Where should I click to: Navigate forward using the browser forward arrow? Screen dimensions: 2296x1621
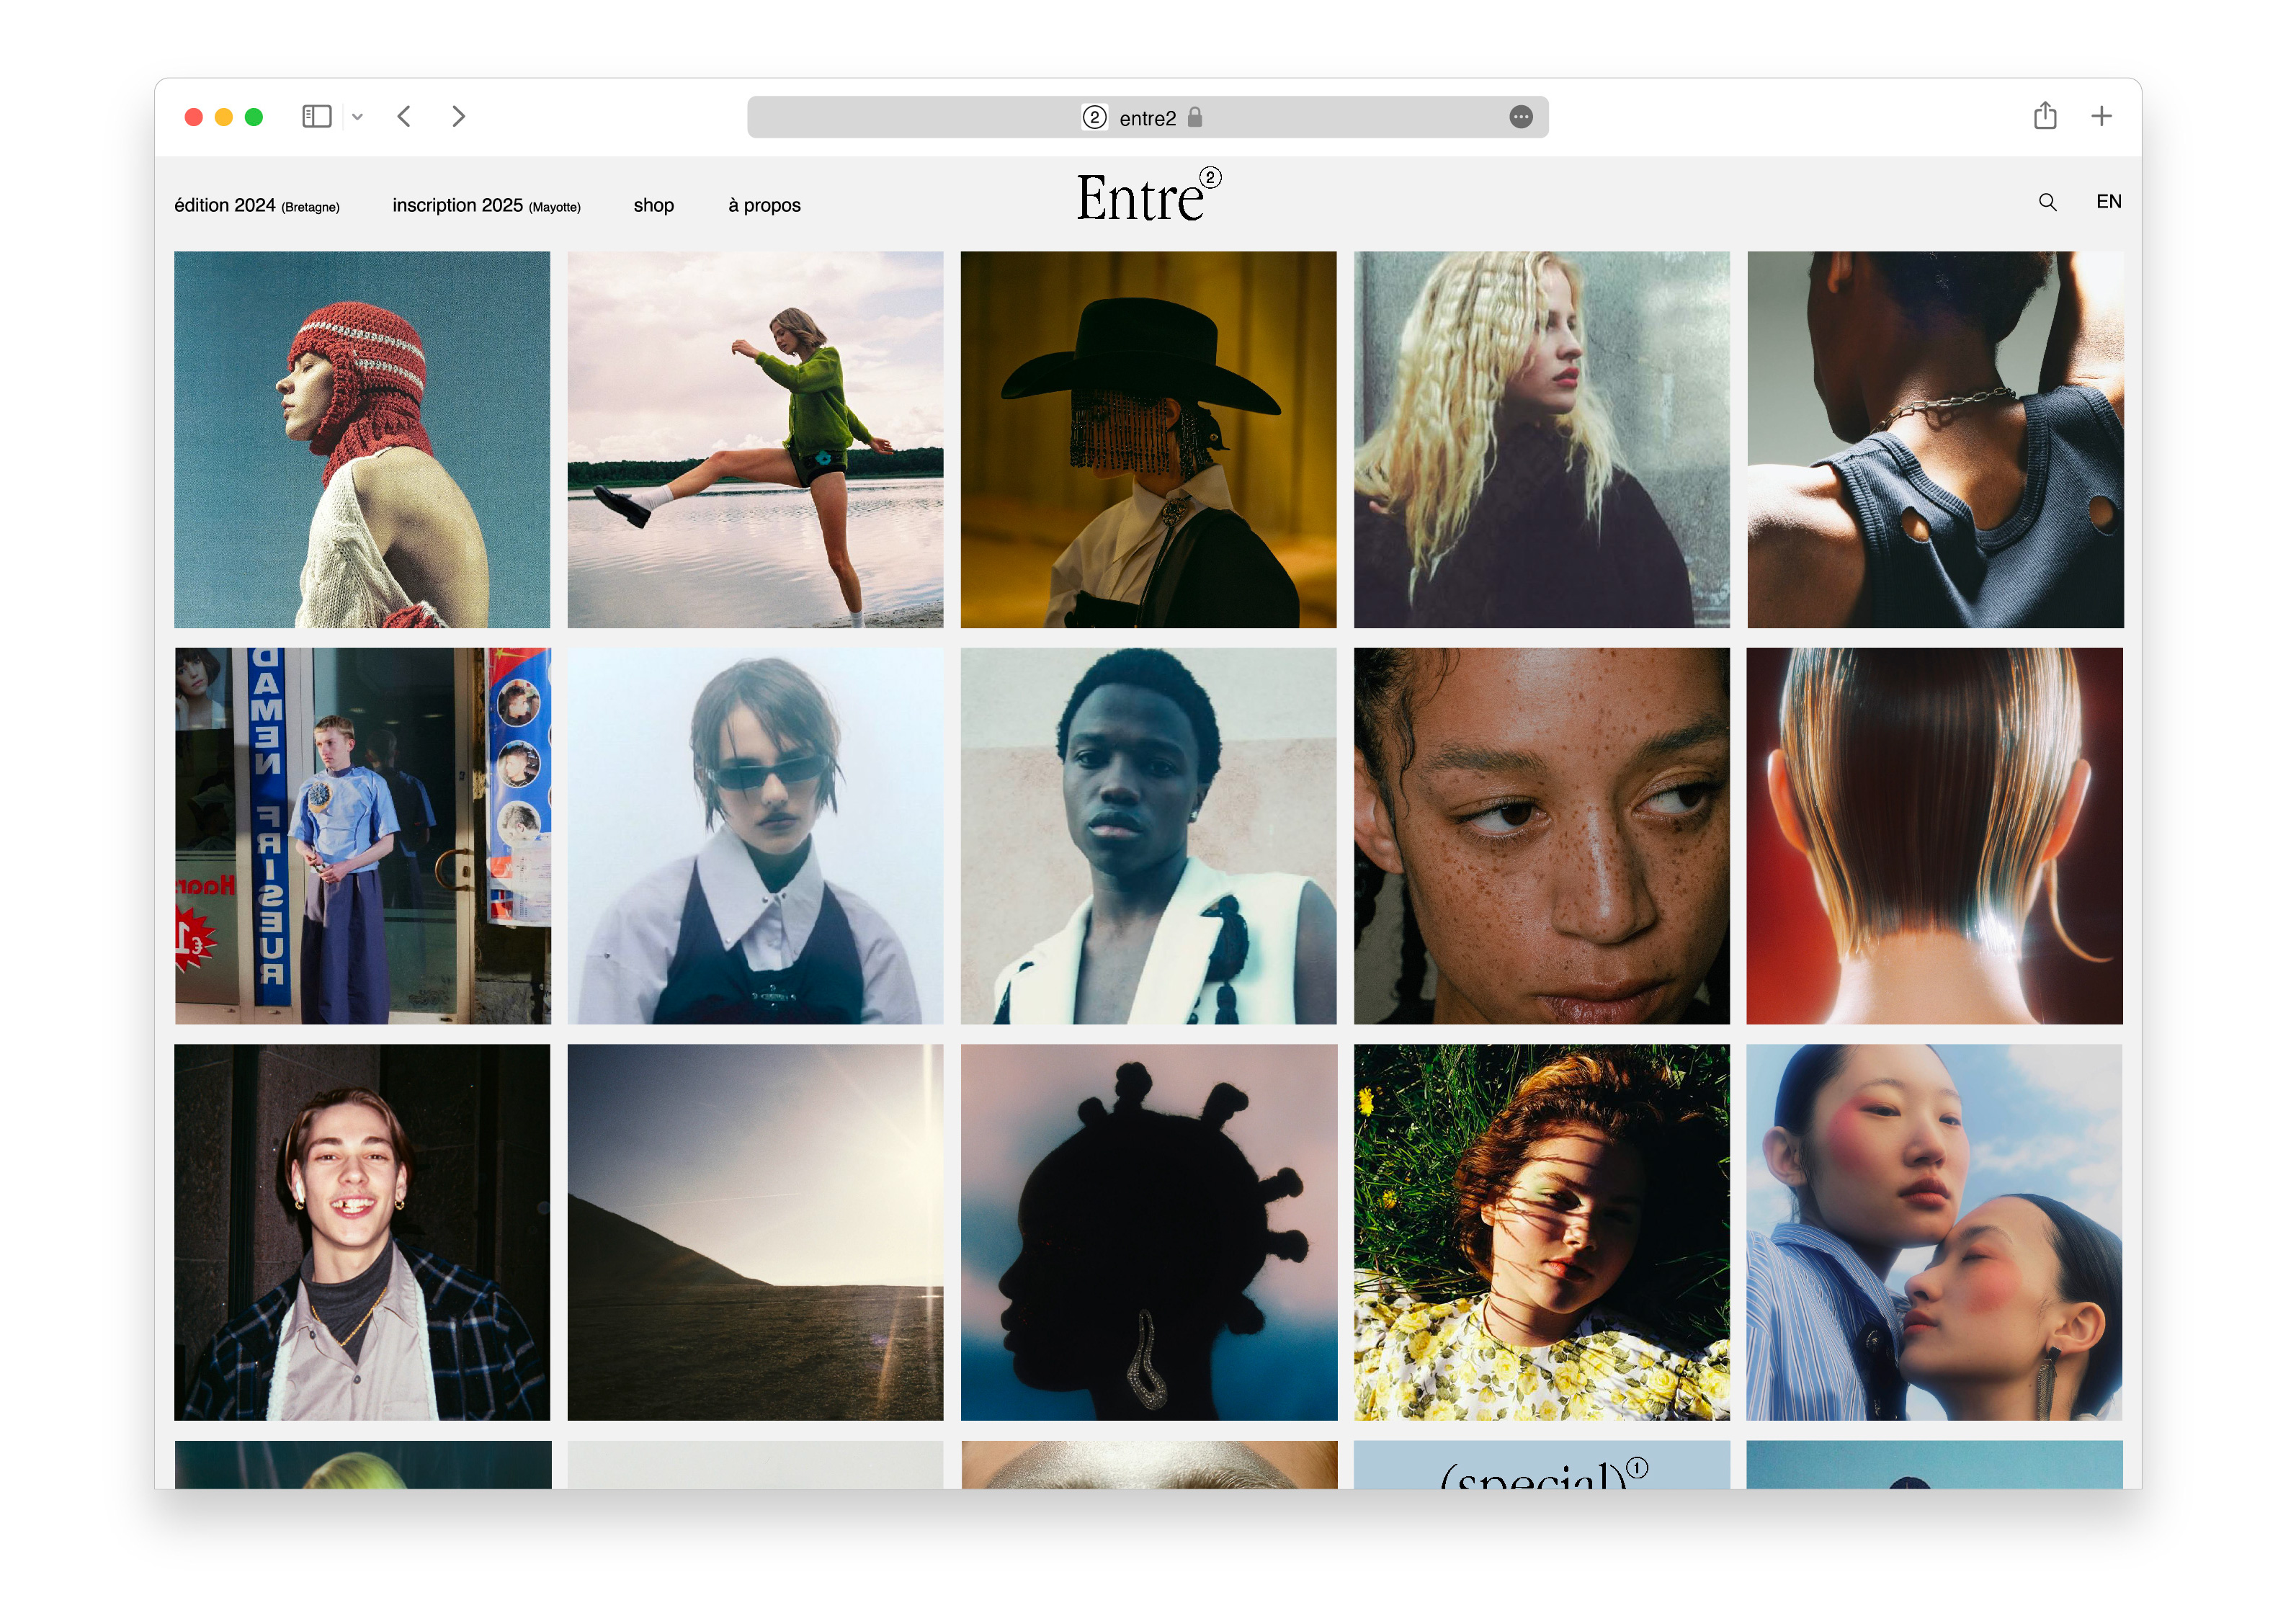(x=458, y=116)
